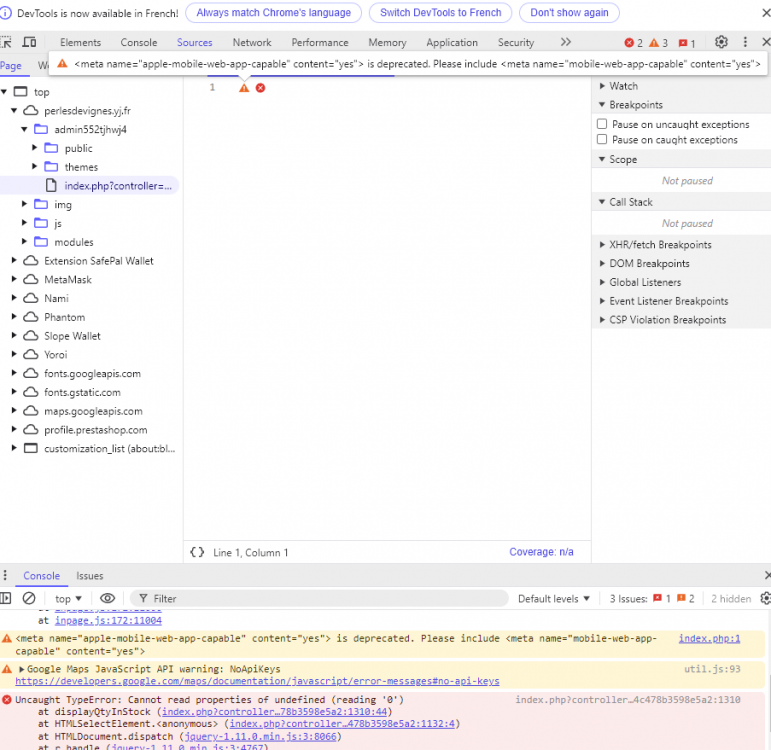Click the red error count badge
771x750 pixels.
633,43
